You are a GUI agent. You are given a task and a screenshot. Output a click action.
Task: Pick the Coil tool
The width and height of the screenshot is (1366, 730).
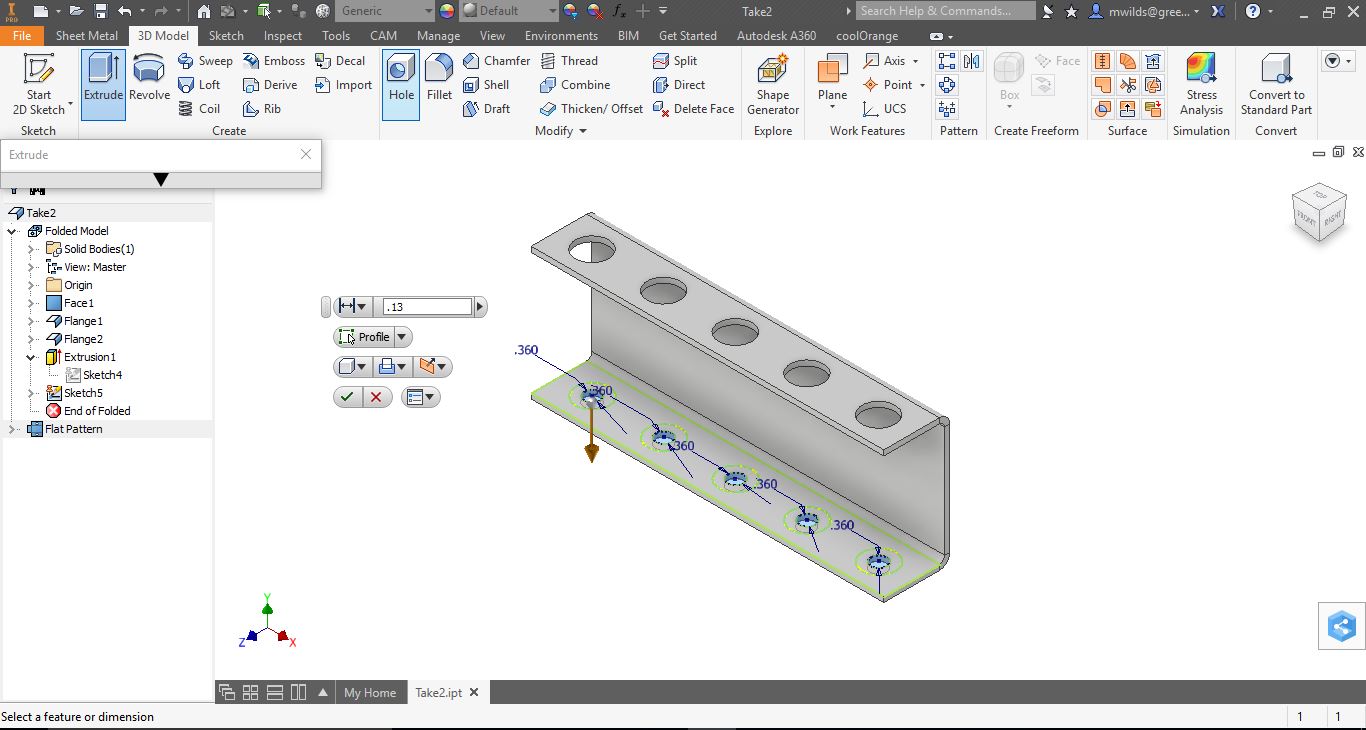point(199,109)
